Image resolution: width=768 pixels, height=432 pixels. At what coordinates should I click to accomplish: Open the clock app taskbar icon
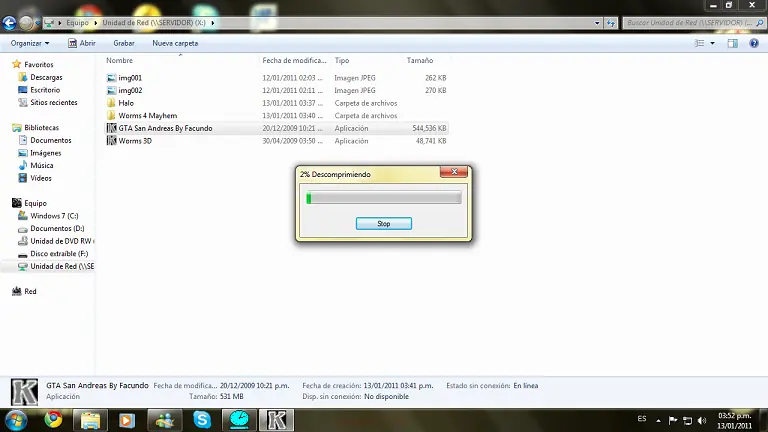click(x=239, y=420)
